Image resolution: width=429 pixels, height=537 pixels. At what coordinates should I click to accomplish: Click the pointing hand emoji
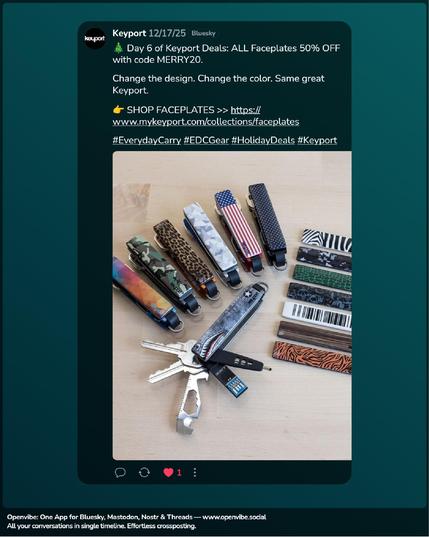click(118, 110)
